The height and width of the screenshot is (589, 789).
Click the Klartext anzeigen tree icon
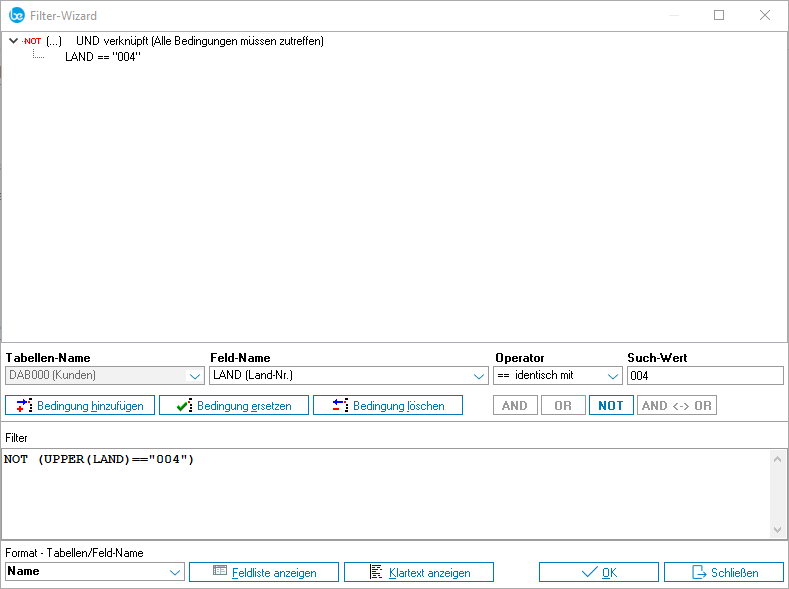tap(376, 573)
